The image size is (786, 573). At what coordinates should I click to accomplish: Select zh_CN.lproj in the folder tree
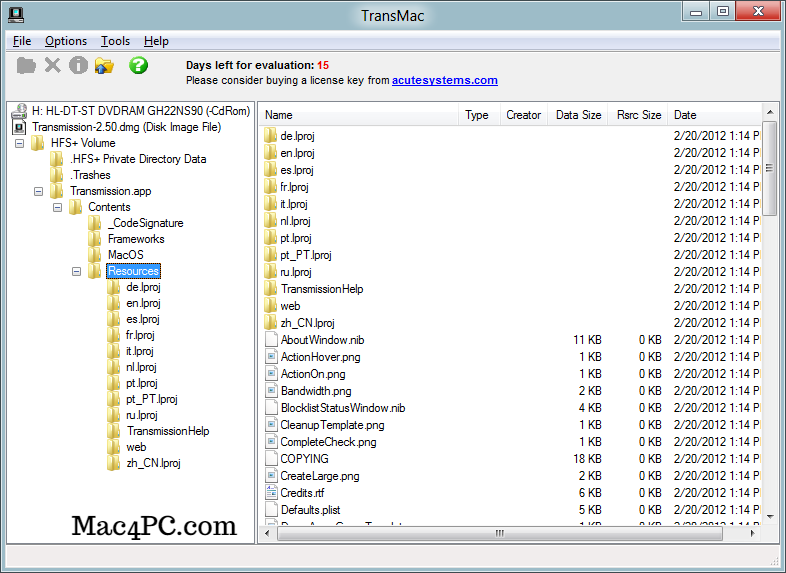(x=153, y=463)
